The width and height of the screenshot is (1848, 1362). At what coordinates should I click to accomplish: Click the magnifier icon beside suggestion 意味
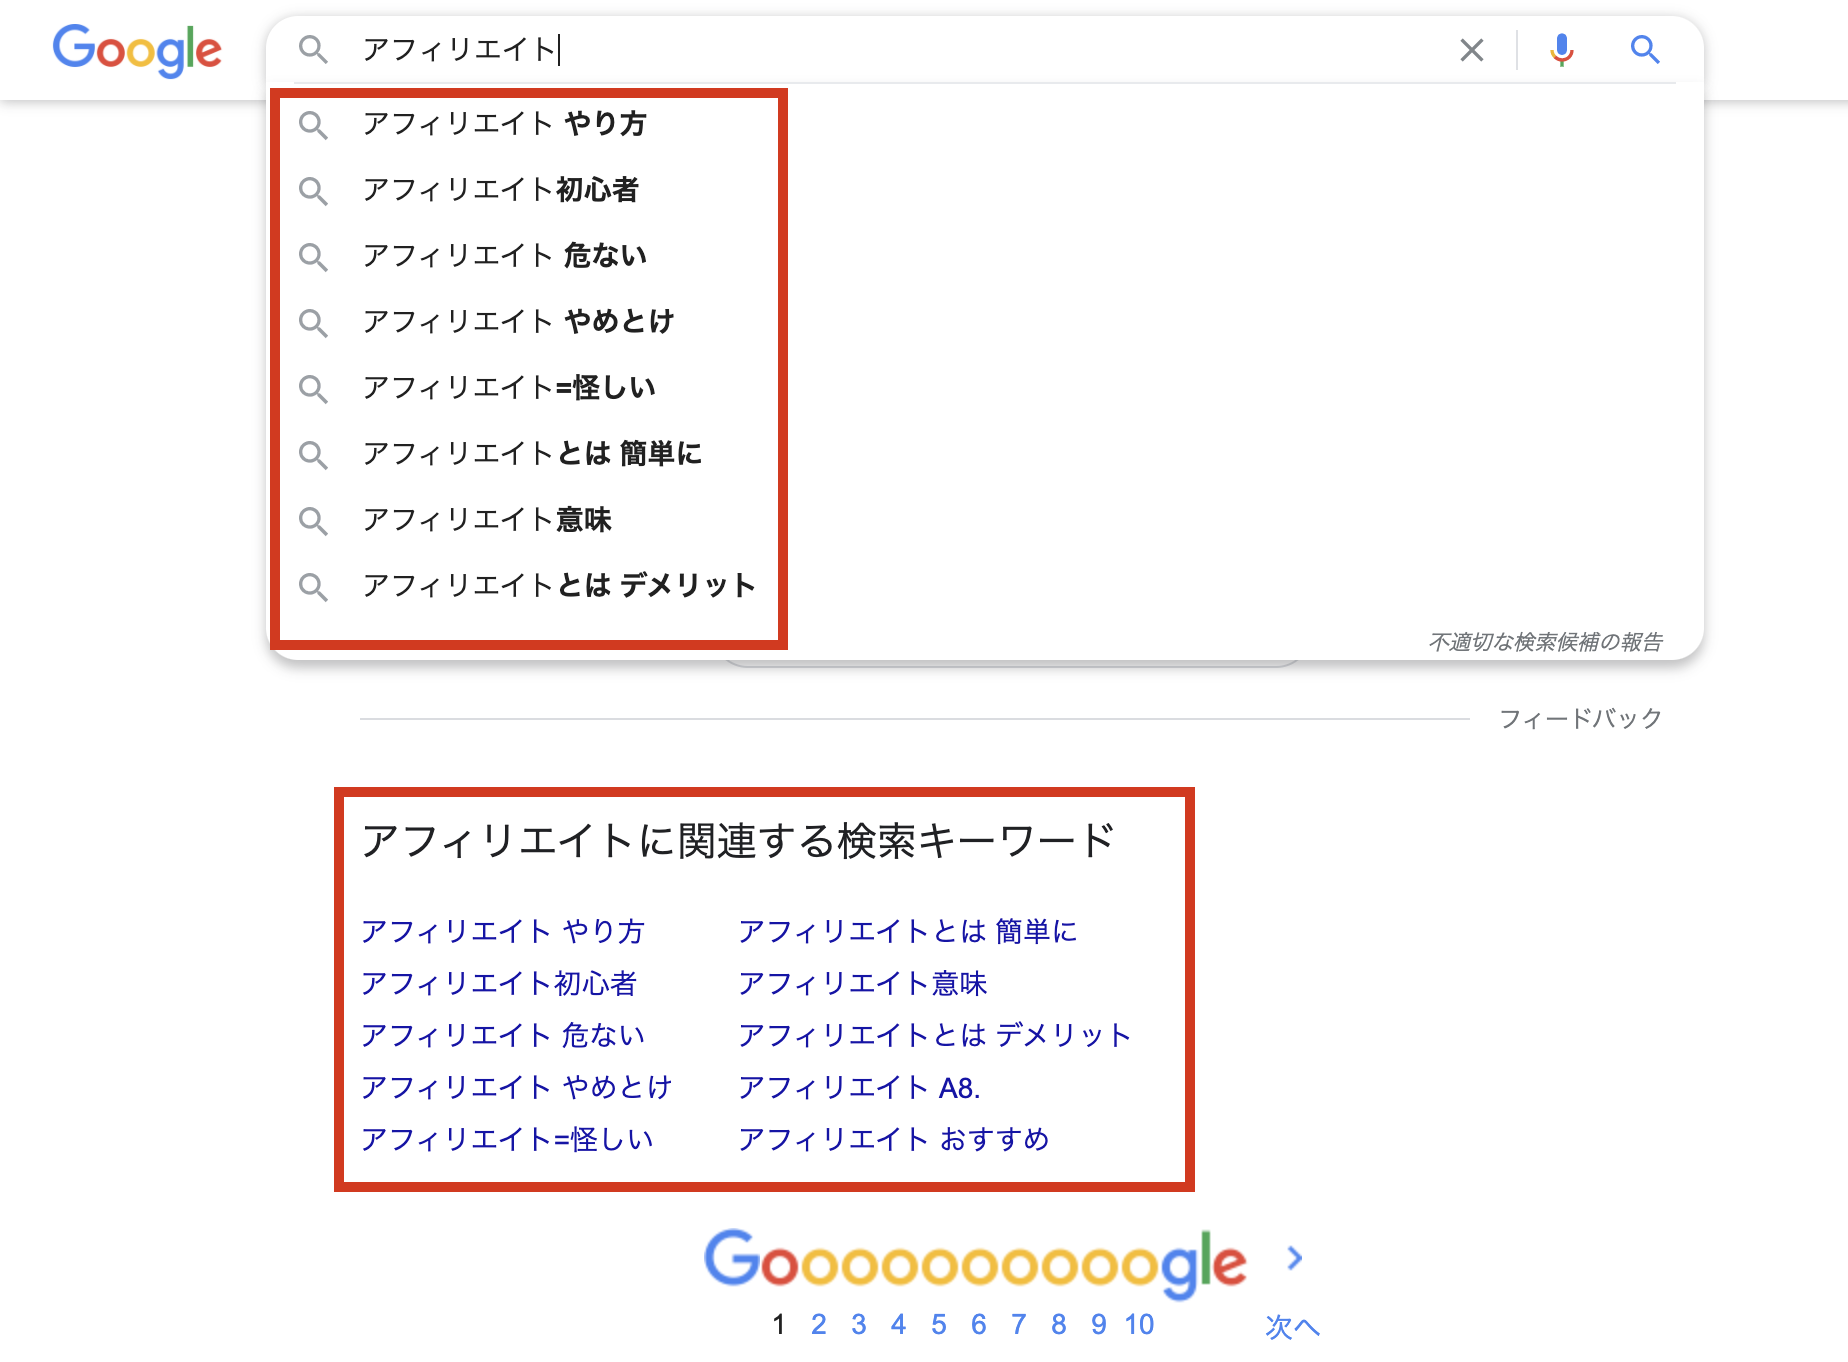[x=314, y=521]
